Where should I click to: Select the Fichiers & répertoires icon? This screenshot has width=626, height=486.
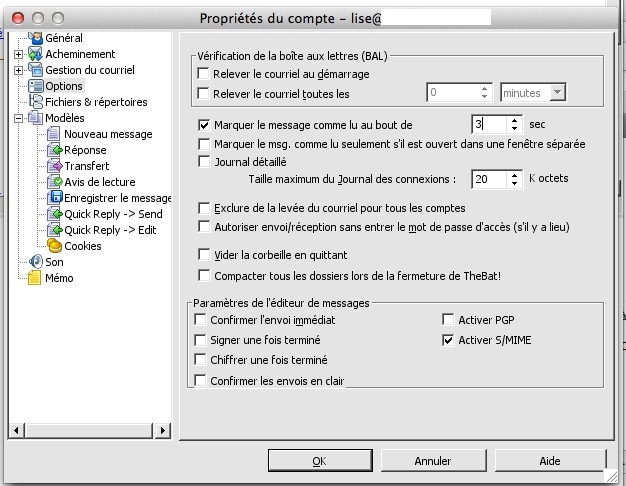click(x=35, y=102)
